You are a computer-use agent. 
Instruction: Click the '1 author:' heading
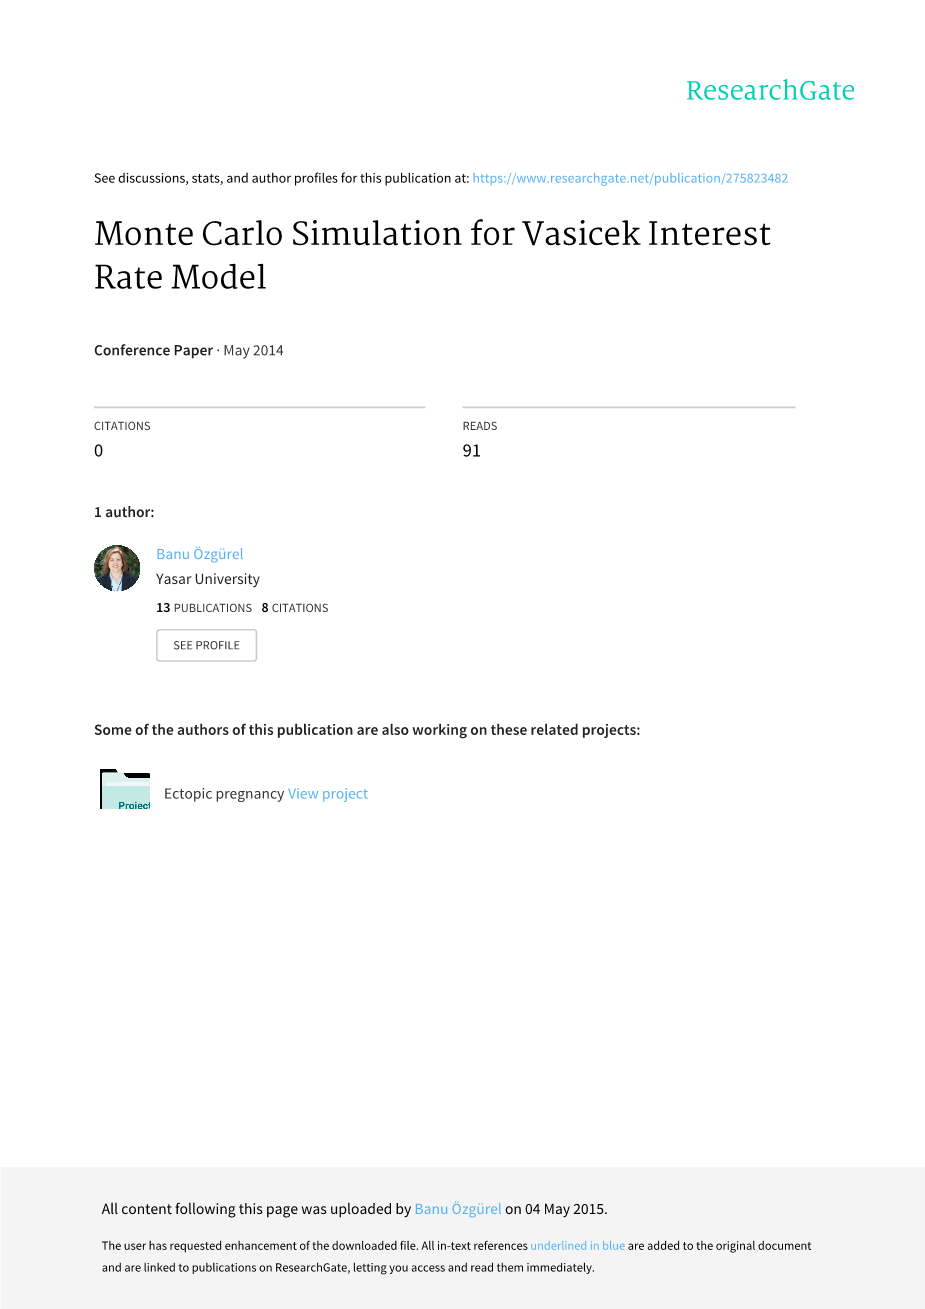tap(124, 512)
